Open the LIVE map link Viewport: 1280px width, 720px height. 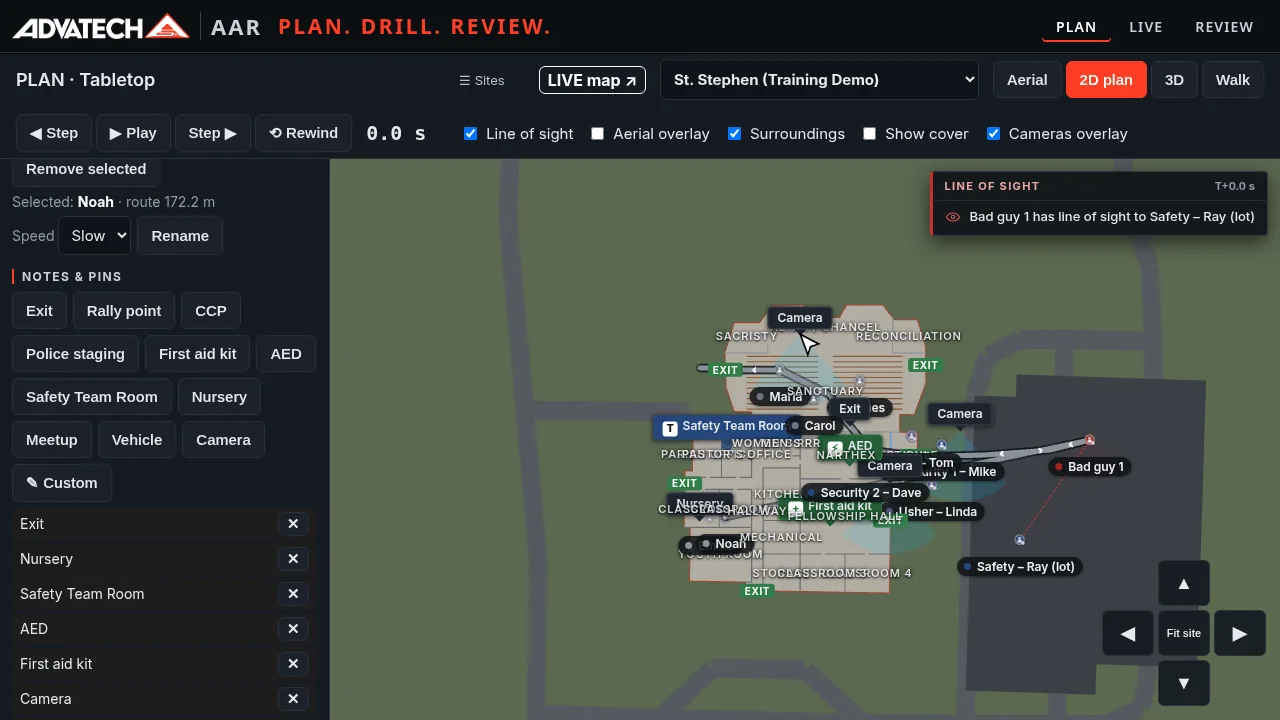592,80
